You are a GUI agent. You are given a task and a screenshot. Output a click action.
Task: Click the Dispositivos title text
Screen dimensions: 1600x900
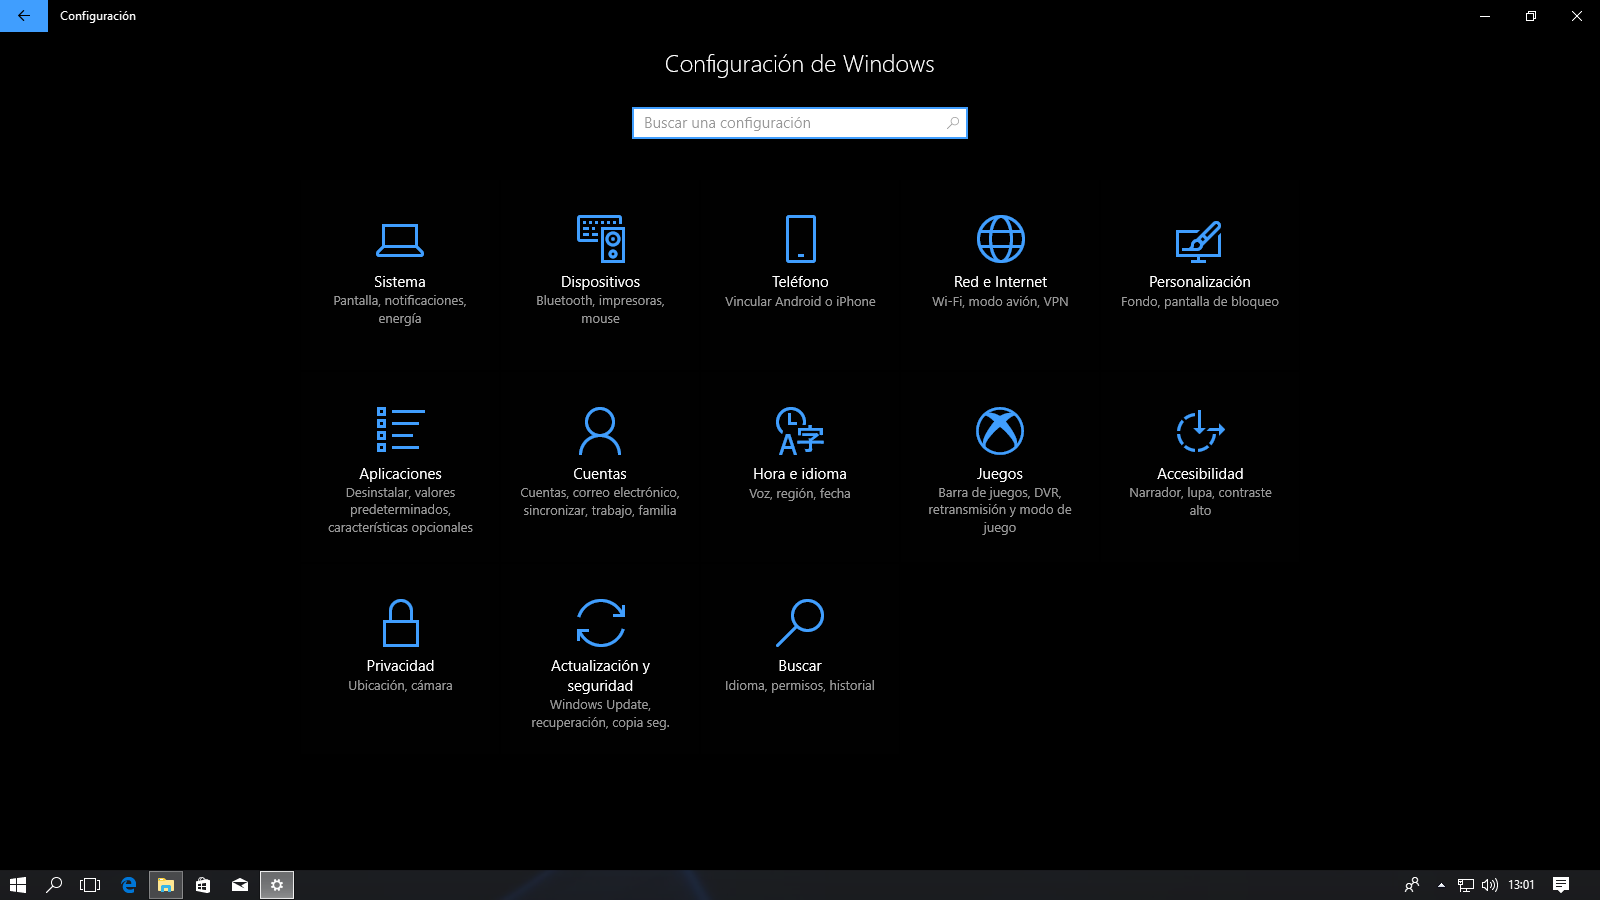point(600,282)
